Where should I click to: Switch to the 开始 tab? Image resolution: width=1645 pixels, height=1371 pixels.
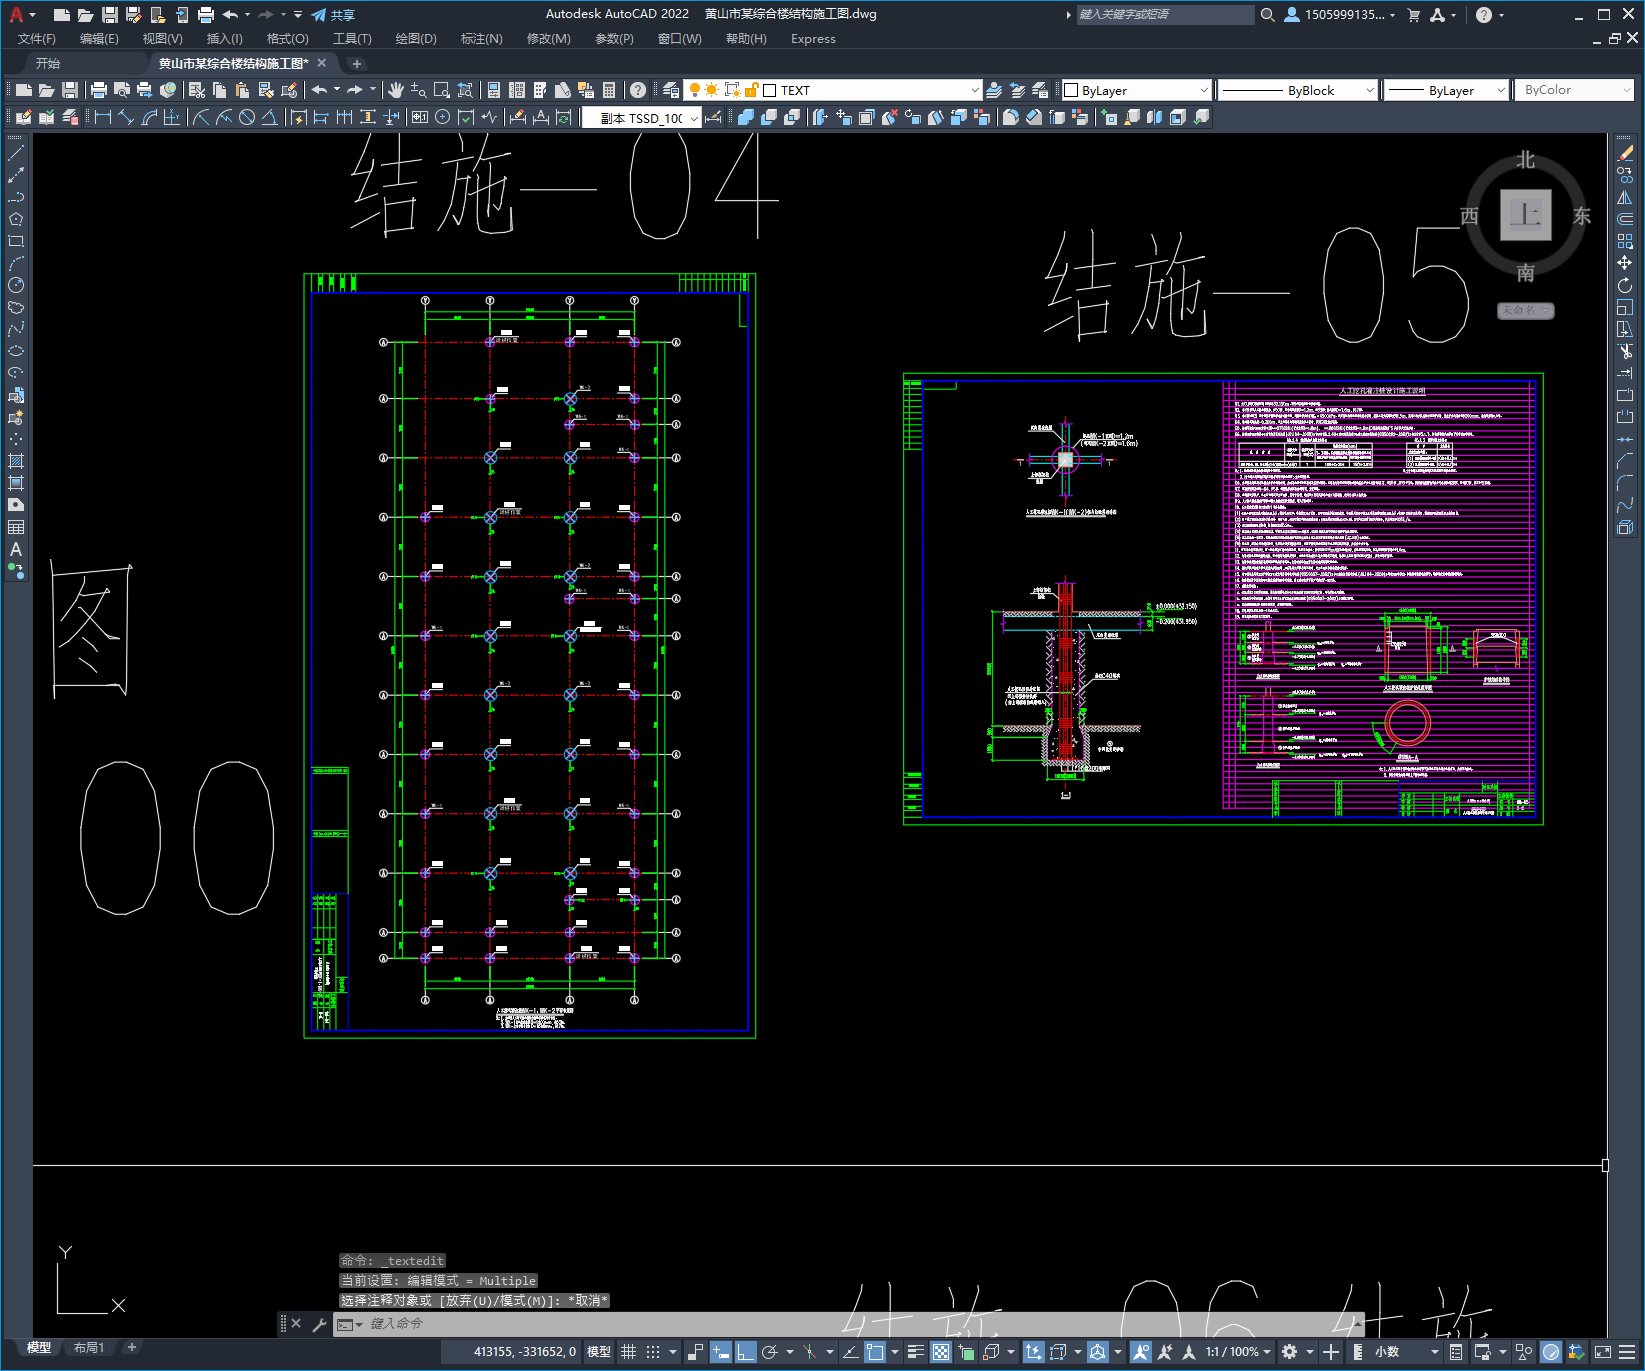pos(48,63)
